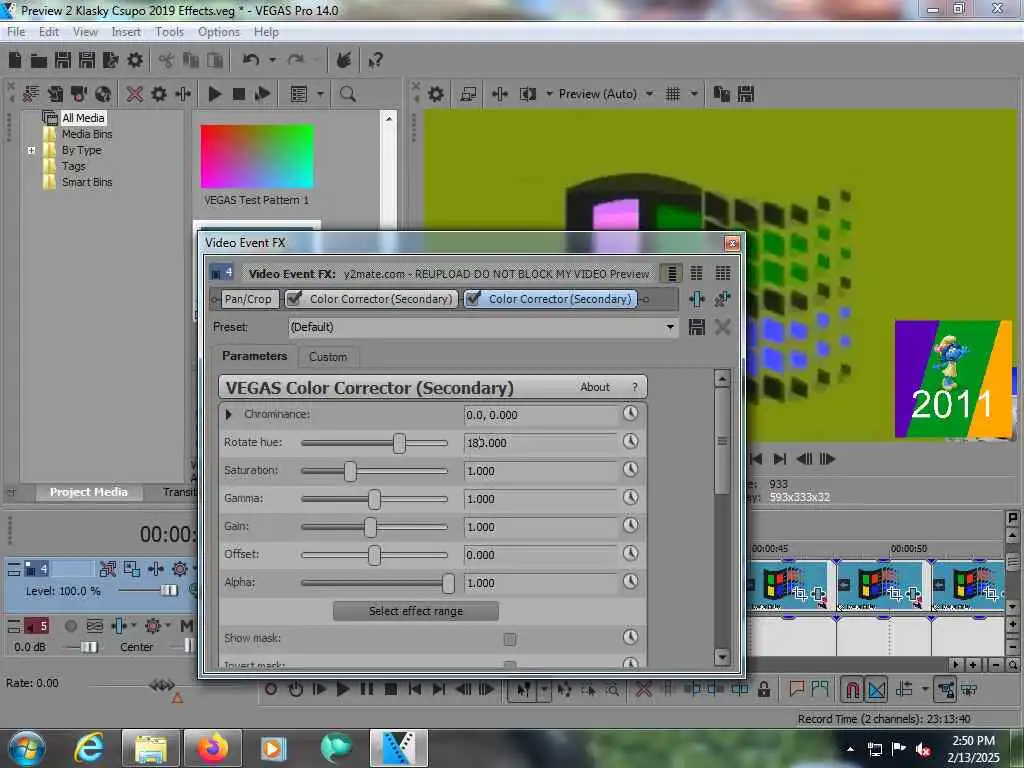Click the track 4 Level slider handle
The width and height of the screenshot is (1024, 768).
tap(169, 590)
